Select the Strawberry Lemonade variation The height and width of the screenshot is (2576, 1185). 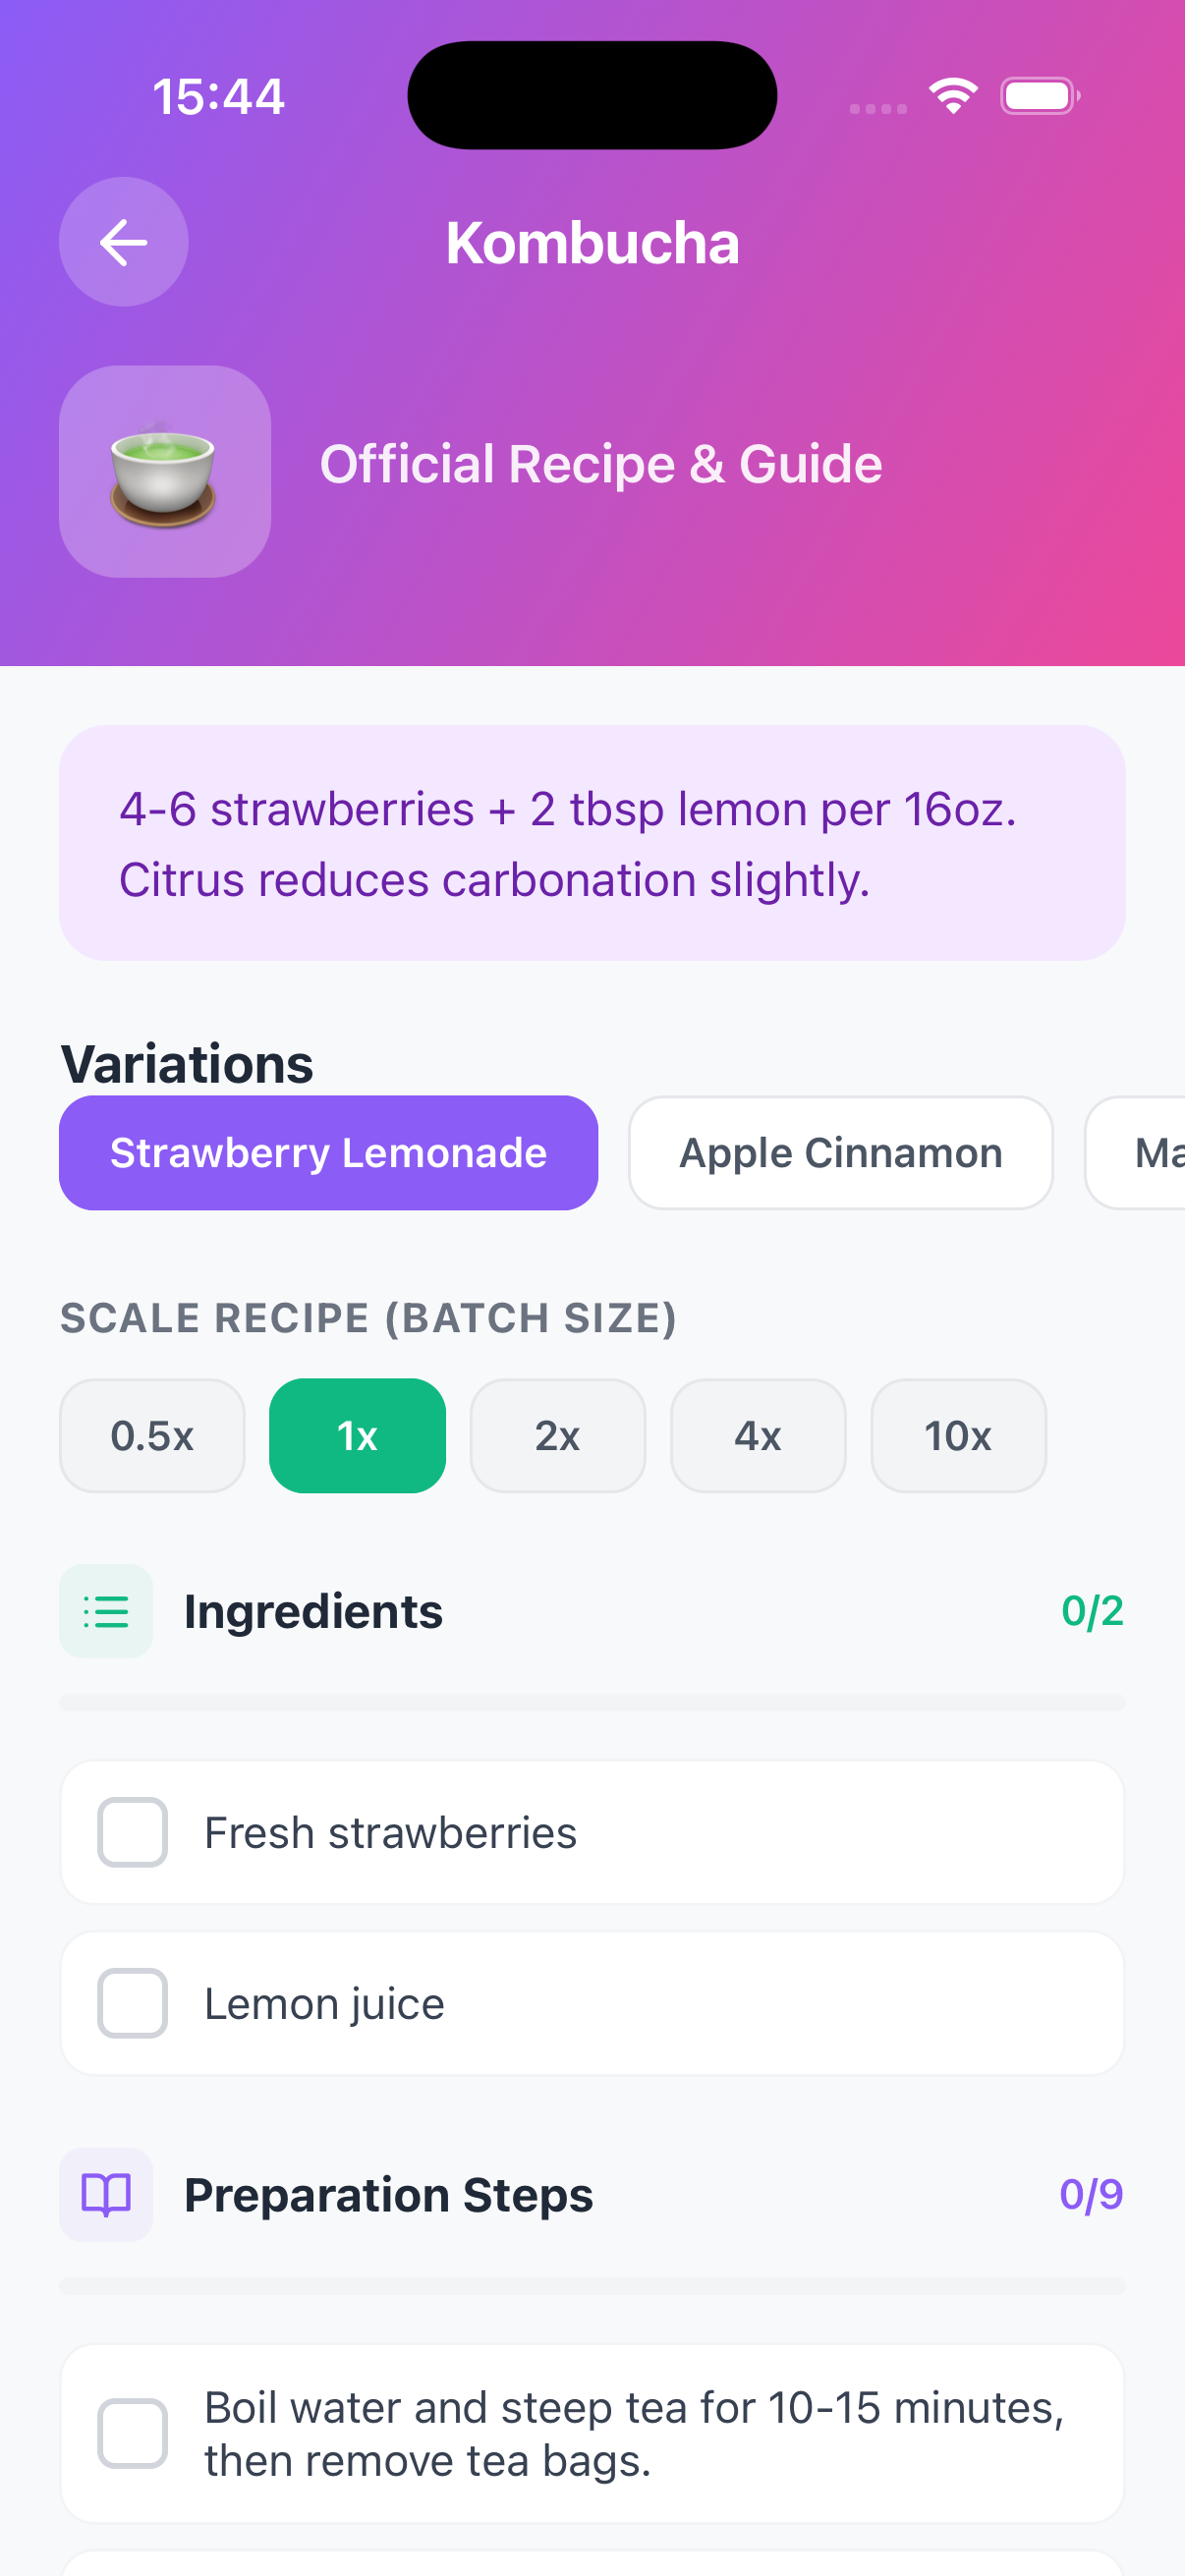pyautogui.click(x=329, y=1152)
